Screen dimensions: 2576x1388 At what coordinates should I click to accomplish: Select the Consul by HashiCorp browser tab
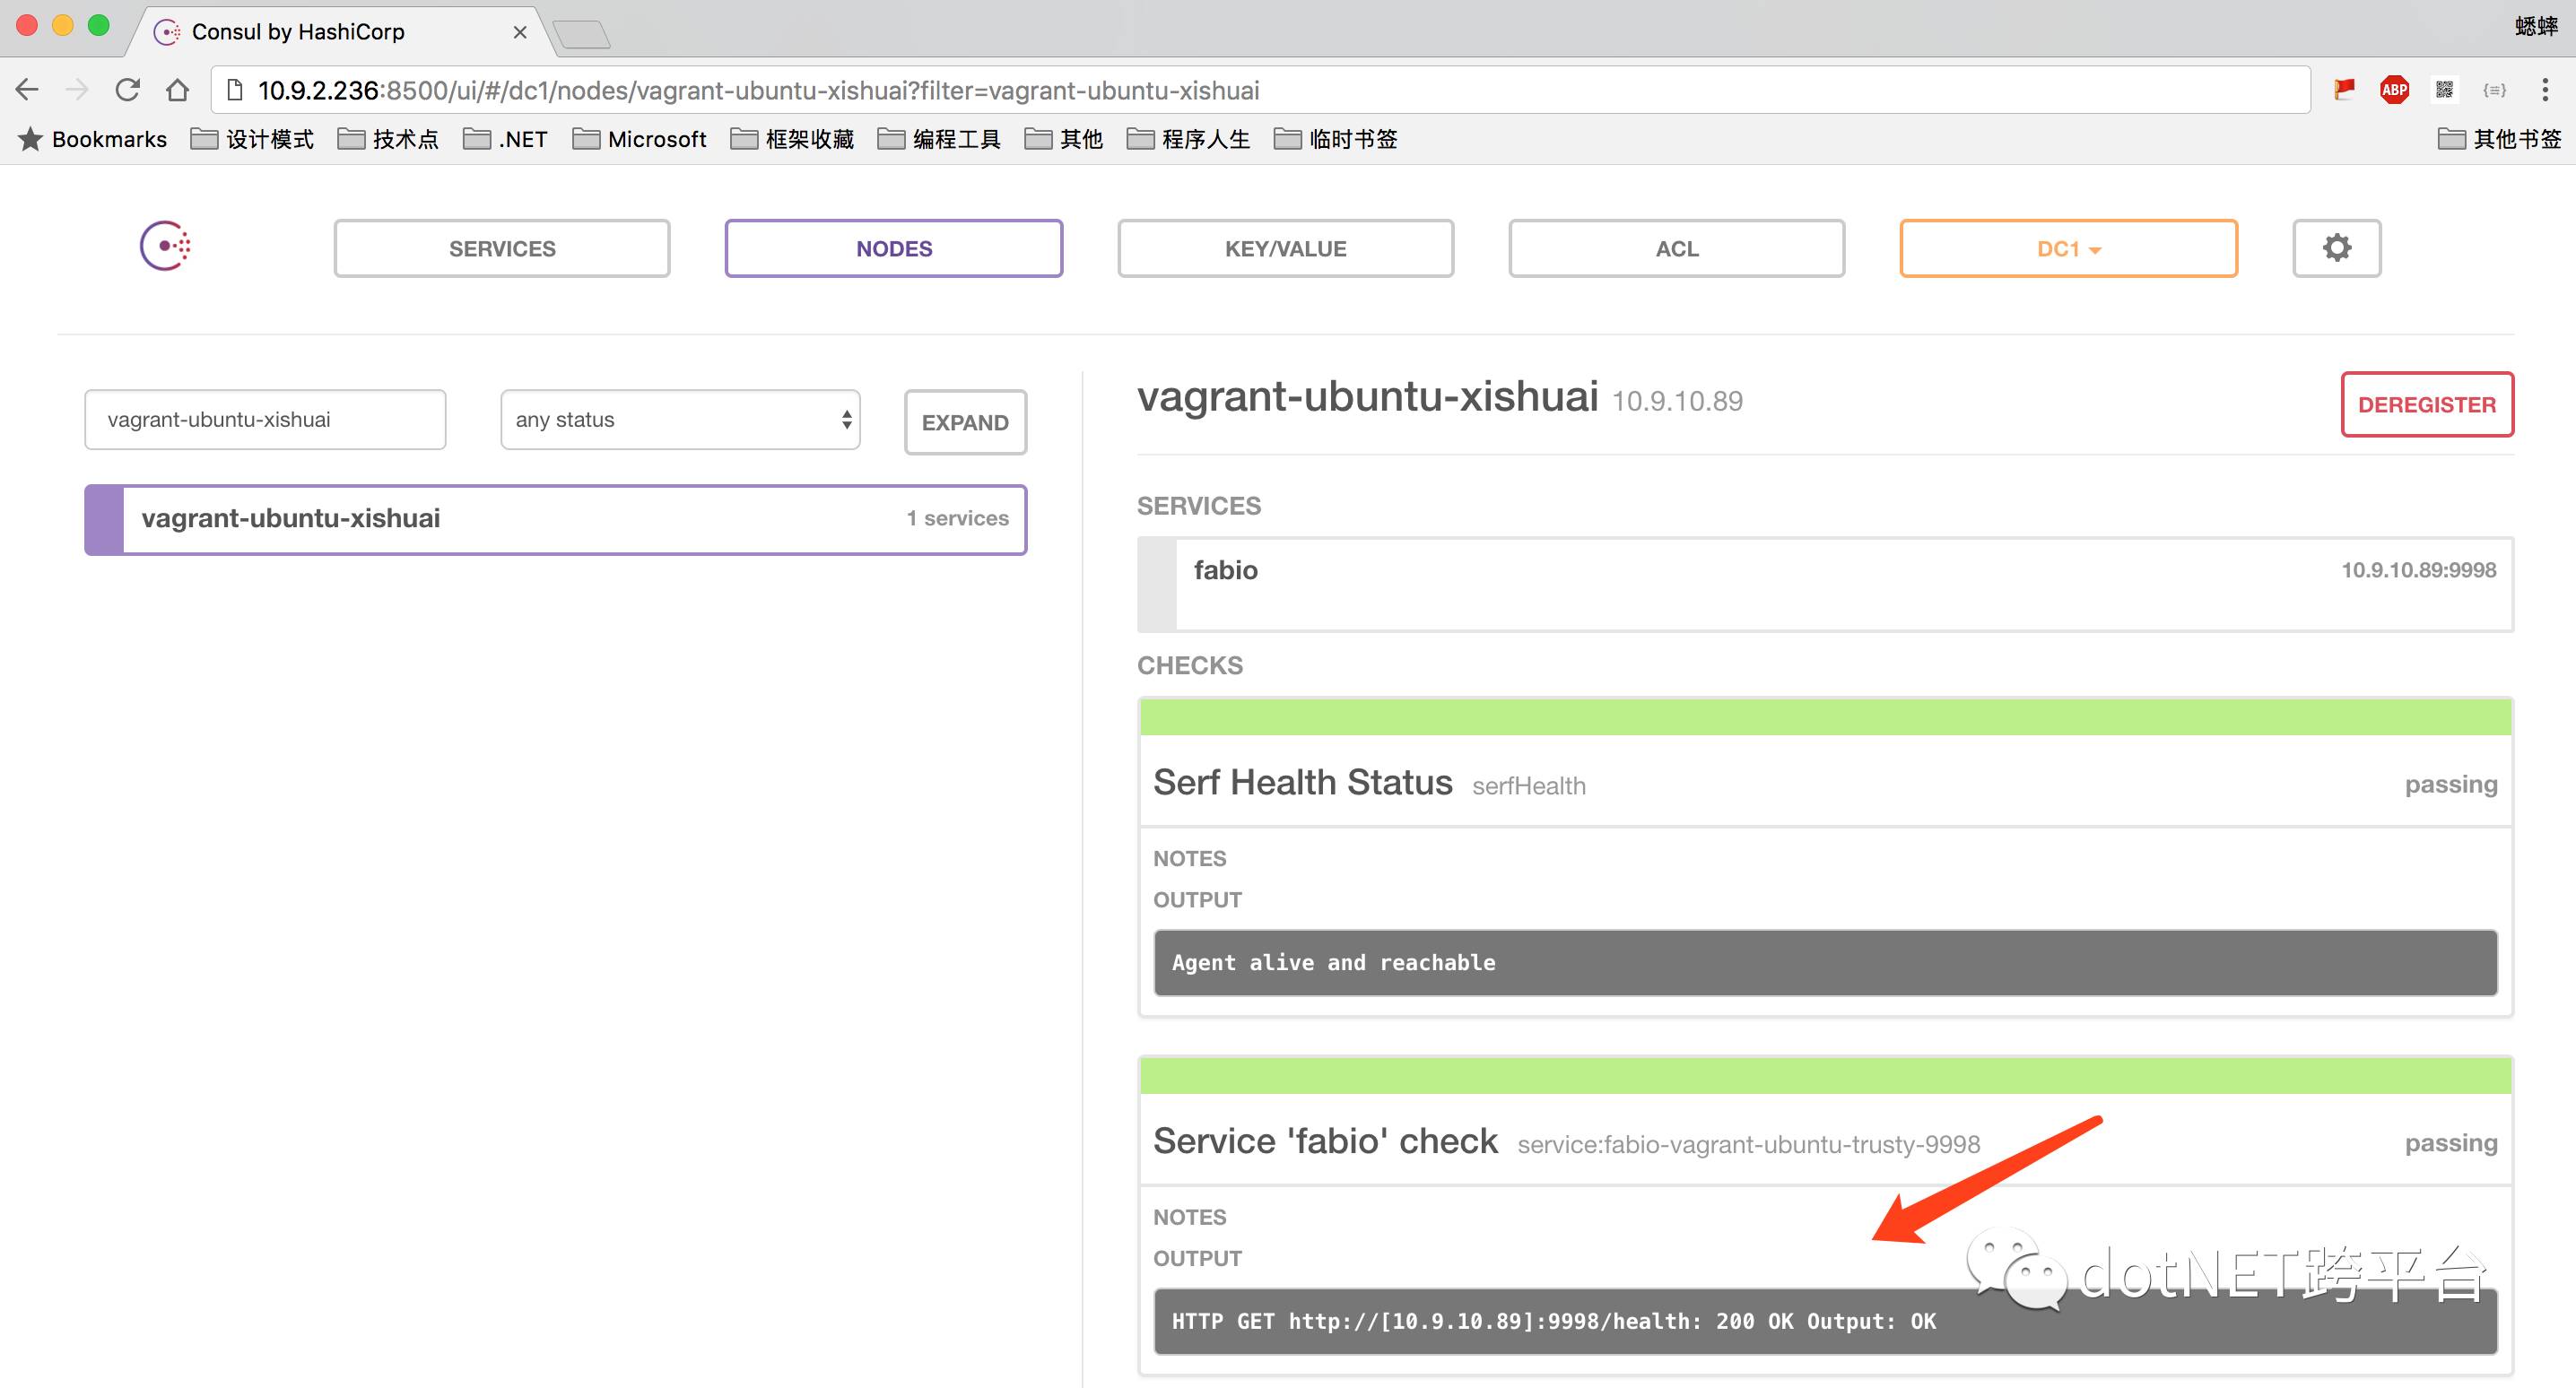340,32
